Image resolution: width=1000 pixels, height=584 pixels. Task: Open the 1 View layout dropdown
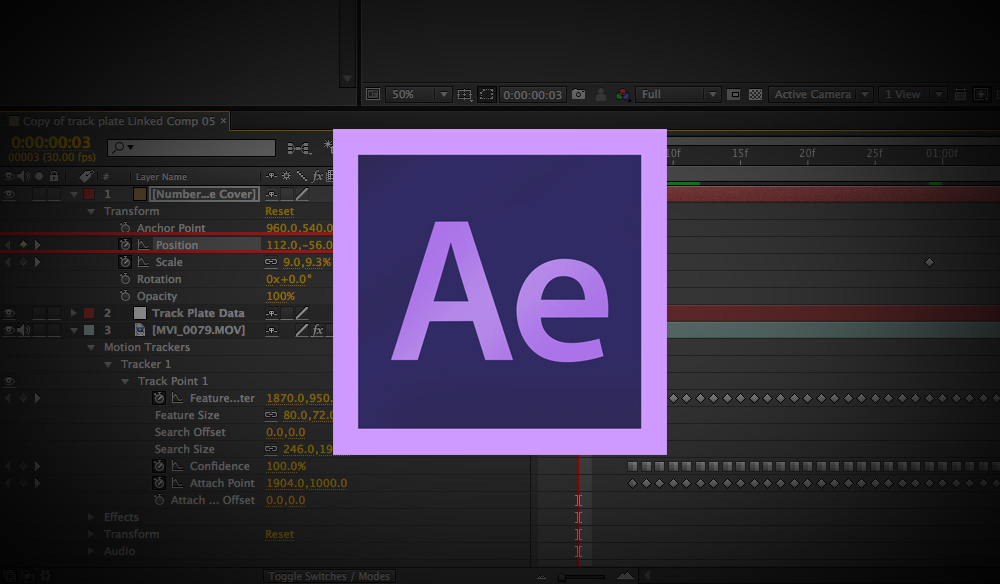pos(912,94)
